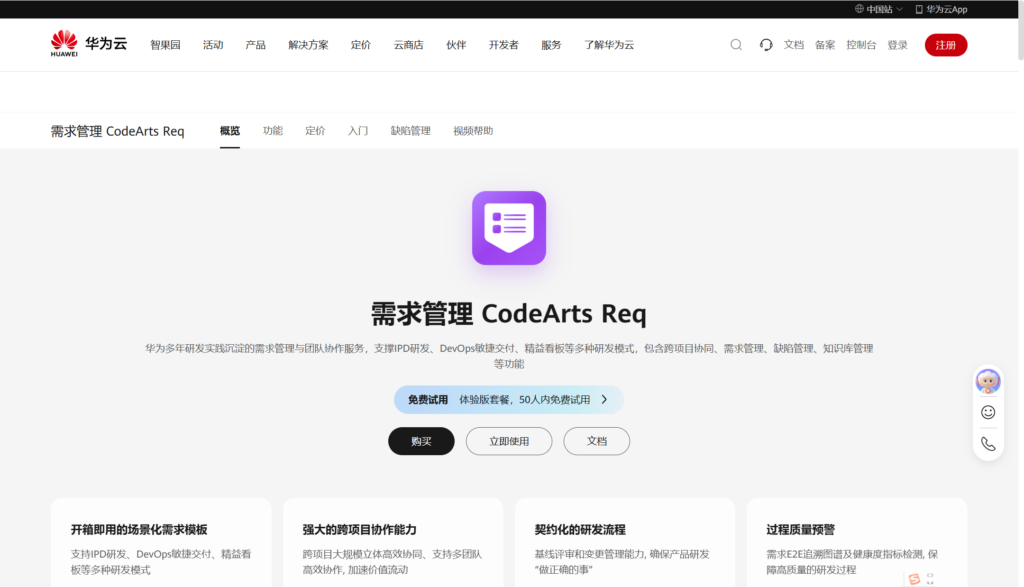Screen dimensions: 1024x587
Task: Open the 开发者 menu
Action: click(504, 45)
